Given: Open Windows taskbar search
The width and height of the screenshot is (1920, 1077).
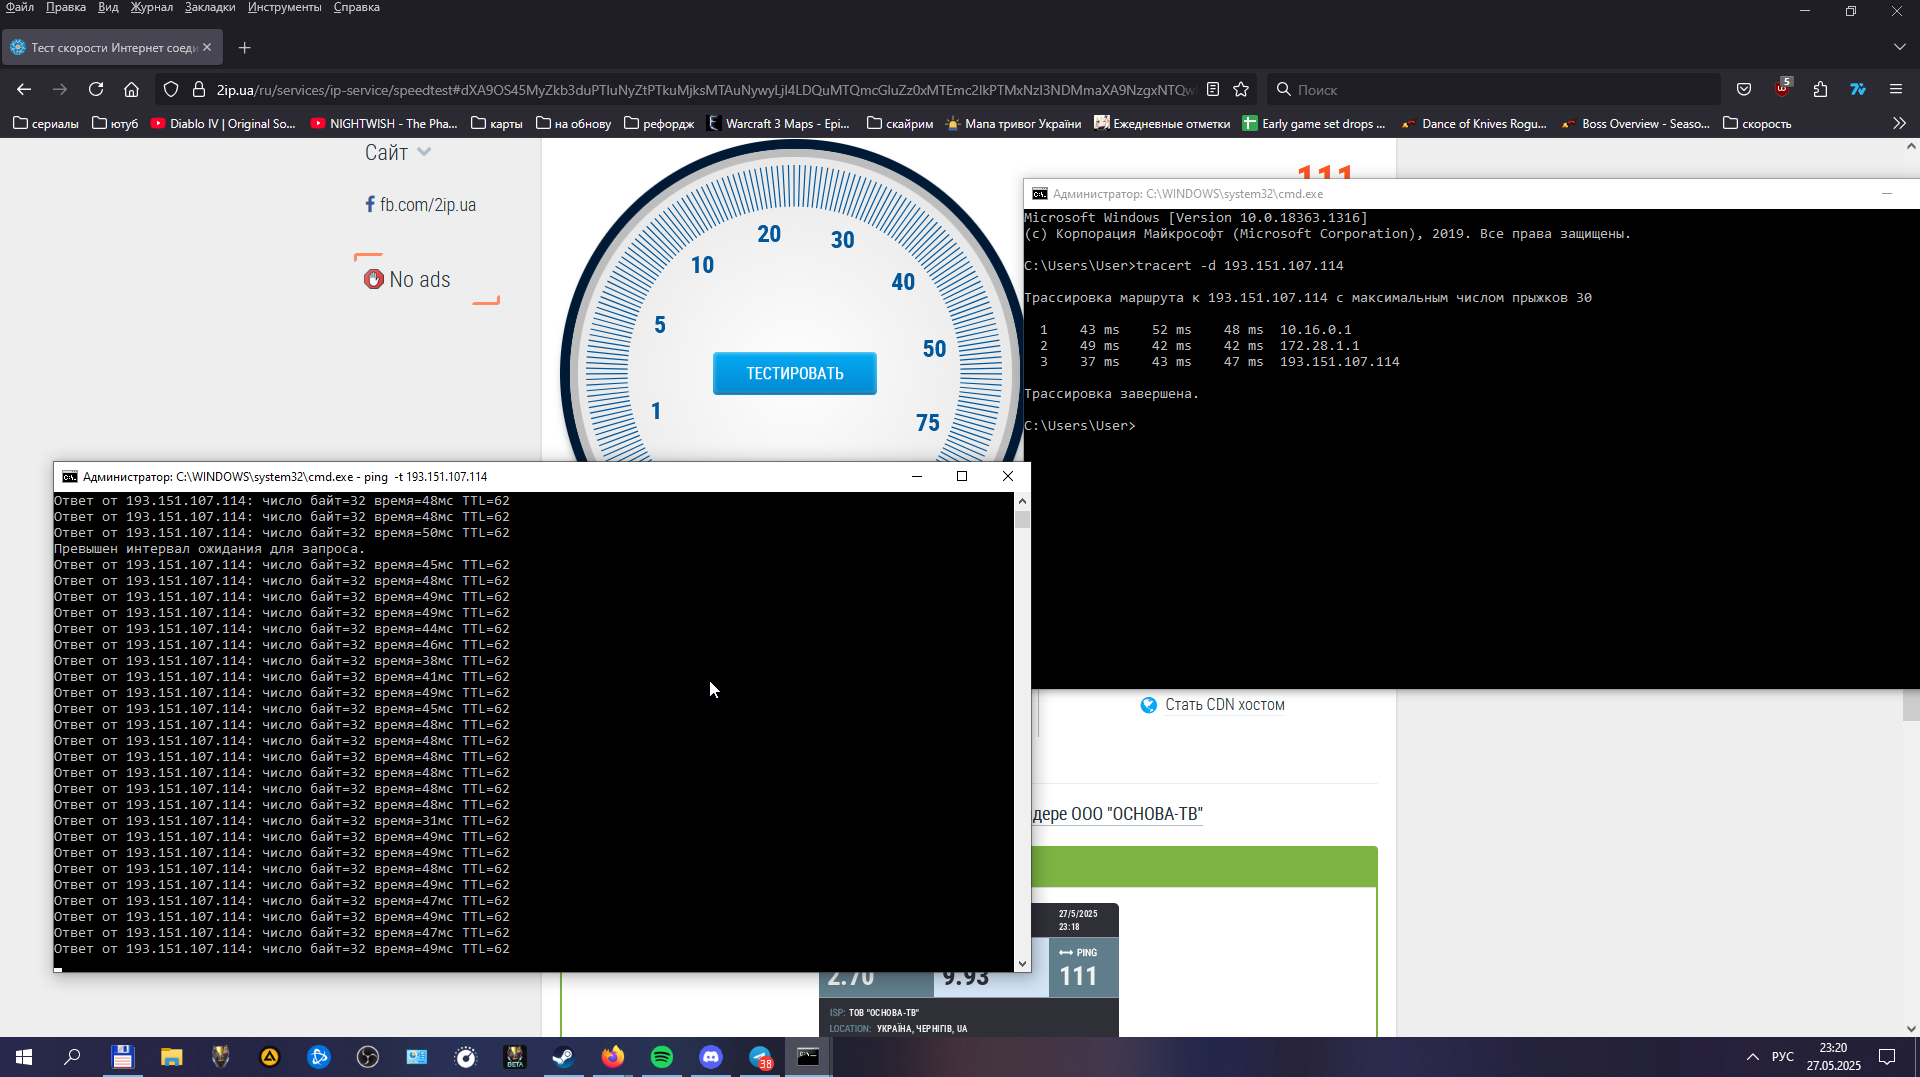Looking at the screenshot, I should (73, 1057).
